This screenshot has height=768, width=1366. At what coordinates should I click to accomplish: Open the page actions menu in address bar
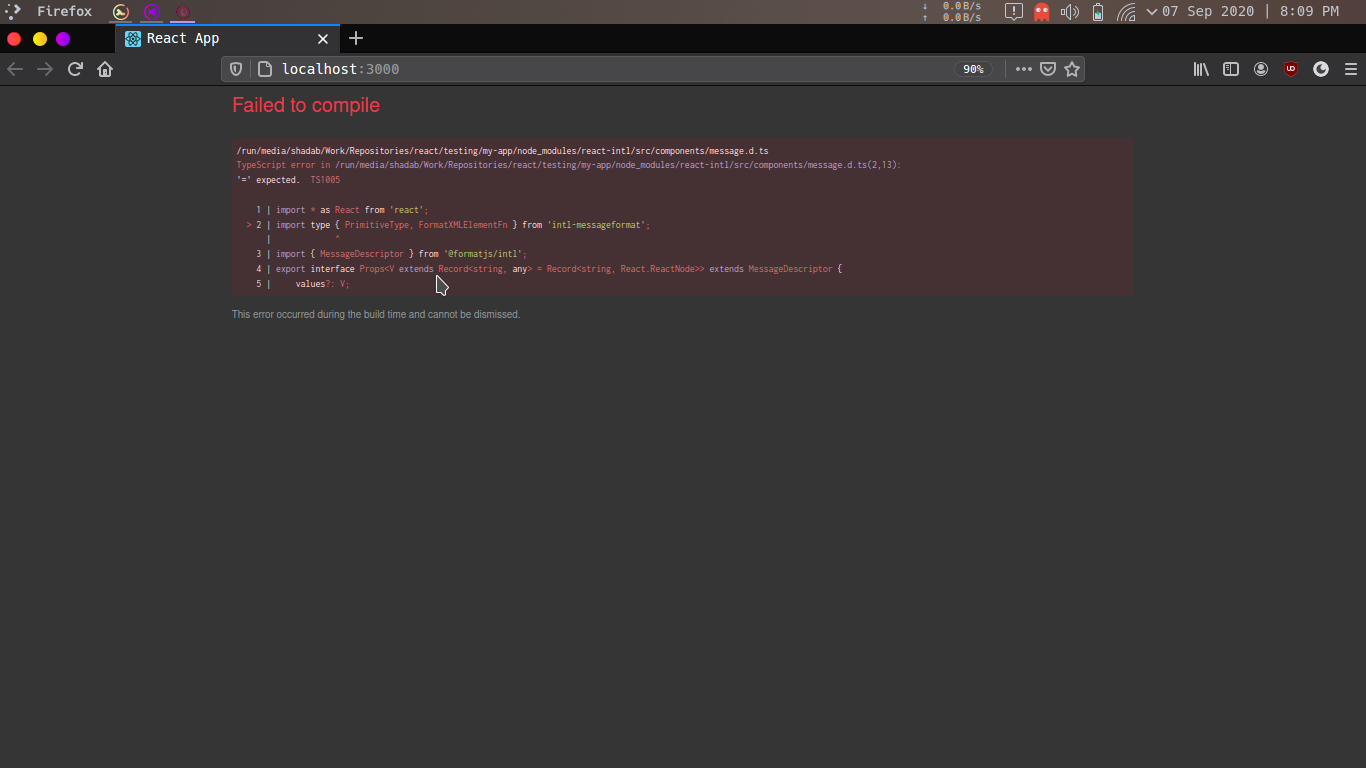pyautogui.click(x=1023, y=69)
